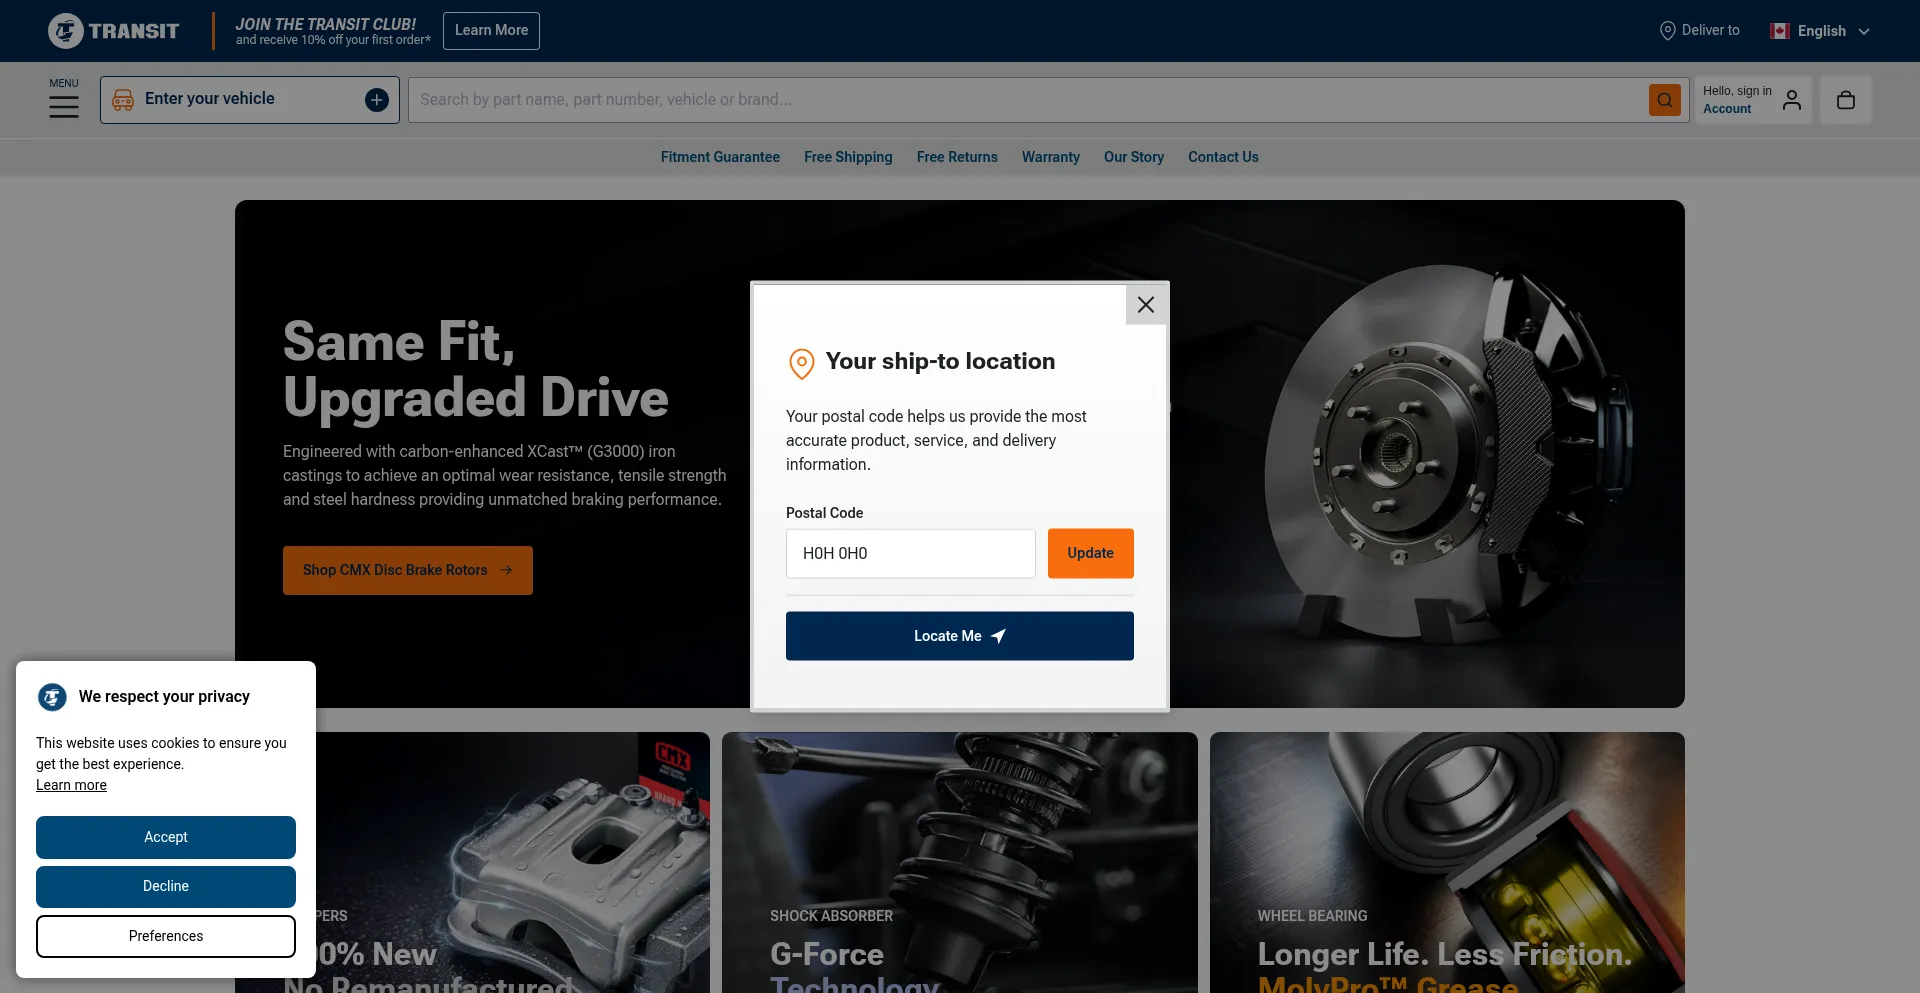Click Shop CMX Disc Brake Rotors button

point(408,570)
